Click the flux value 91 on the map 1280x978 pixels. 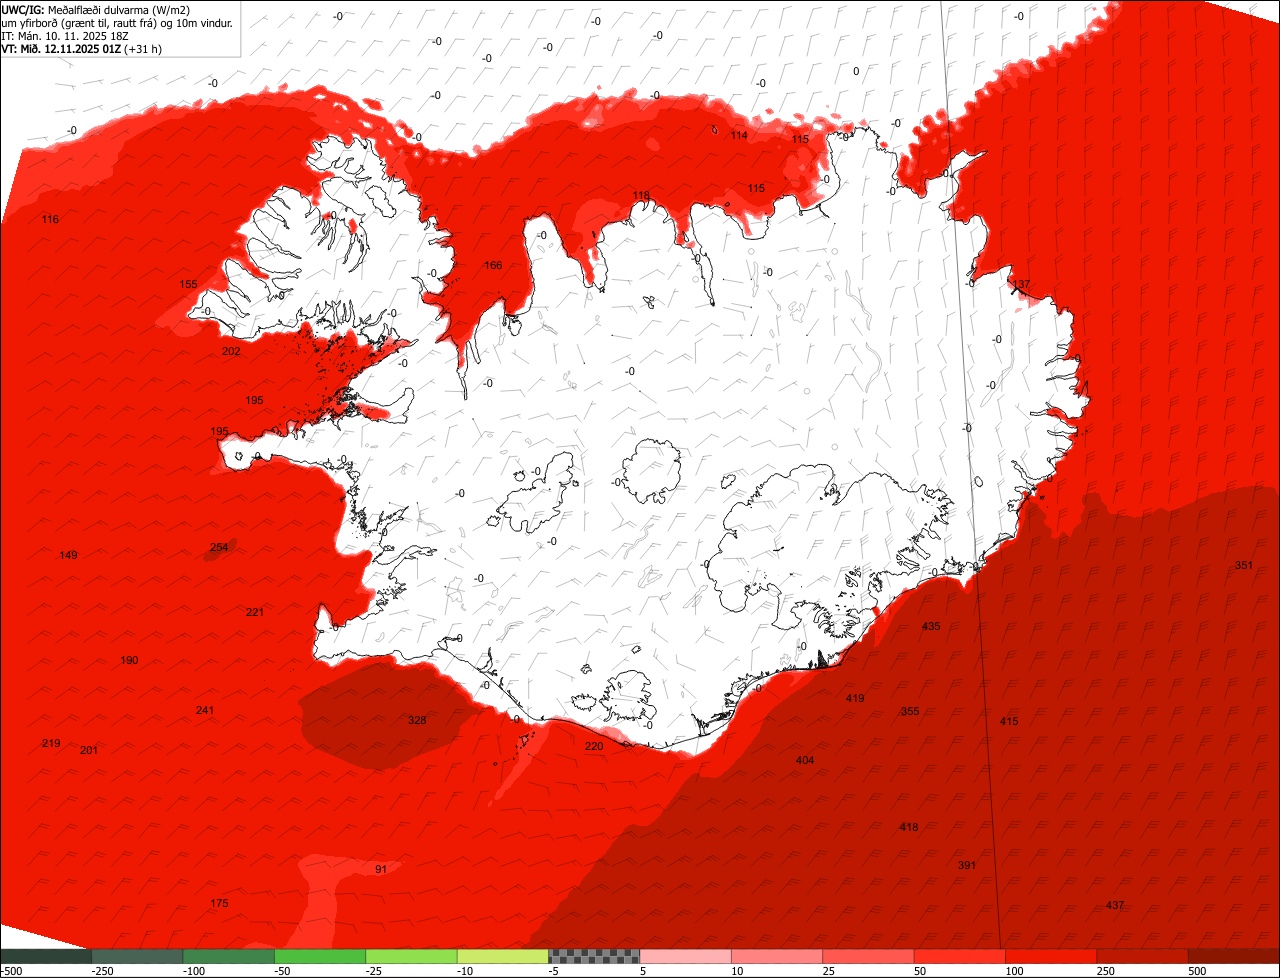coord(381,869)
